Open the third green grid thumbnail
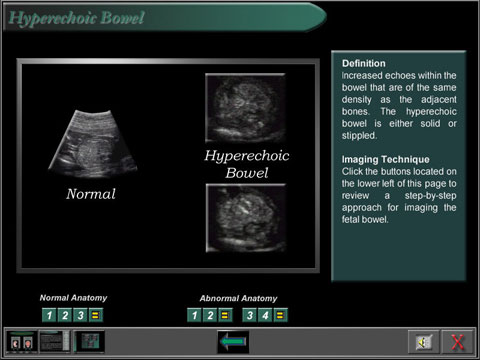The width and height of the screenshot is (480, 360). coord(89,342)
